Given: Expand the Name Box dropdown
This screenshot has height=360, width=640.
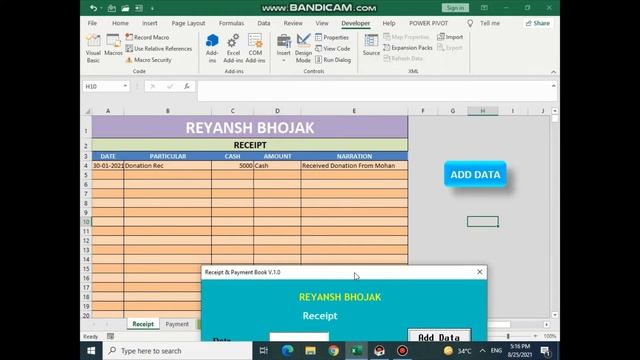Looking at the screenshot, I should 125,86.
